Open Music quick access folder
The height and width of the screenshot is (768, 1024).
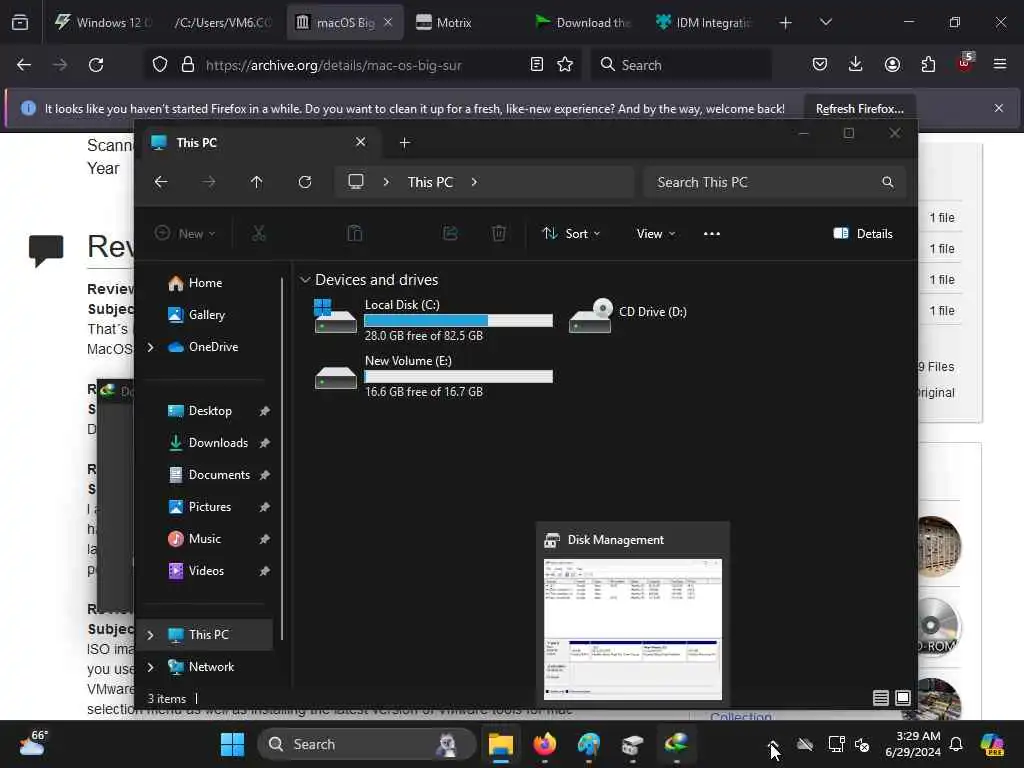coord(204,539)
